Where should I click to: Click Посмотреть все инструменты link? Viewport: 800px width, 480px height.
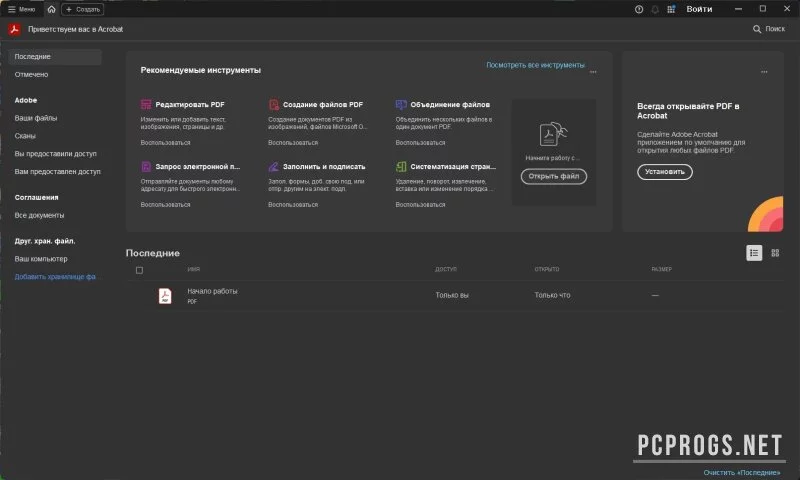point(535,65)
